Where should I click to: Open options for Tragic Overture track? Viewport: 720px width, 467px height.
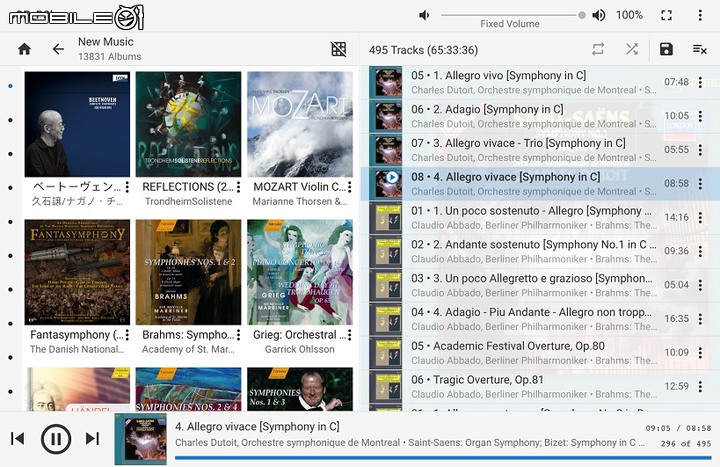pyautogui.click(x=700, y=387)
